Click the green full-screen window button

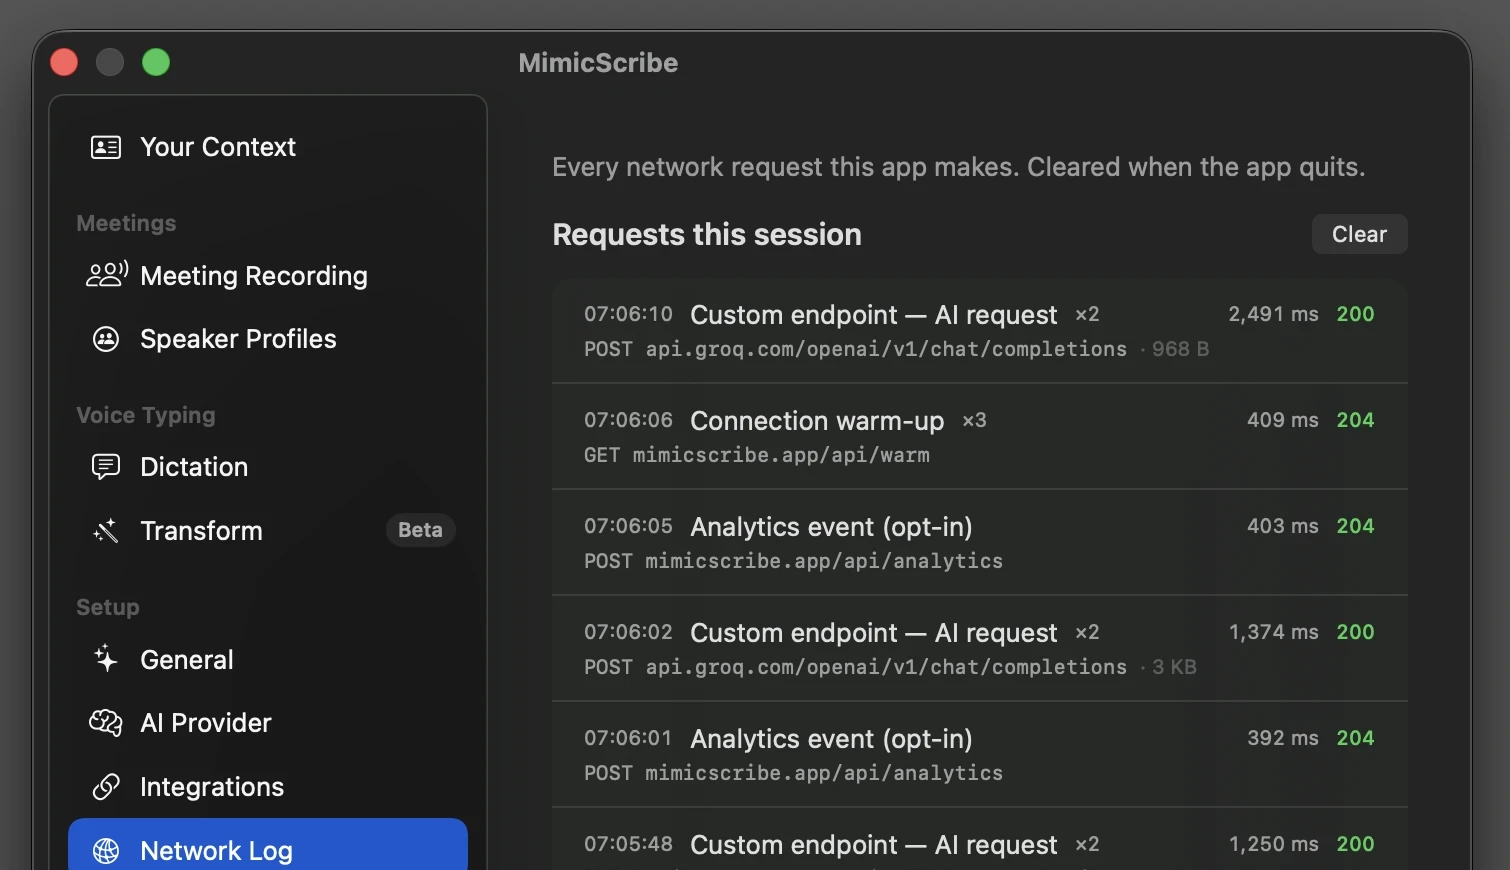coord(156,62)
